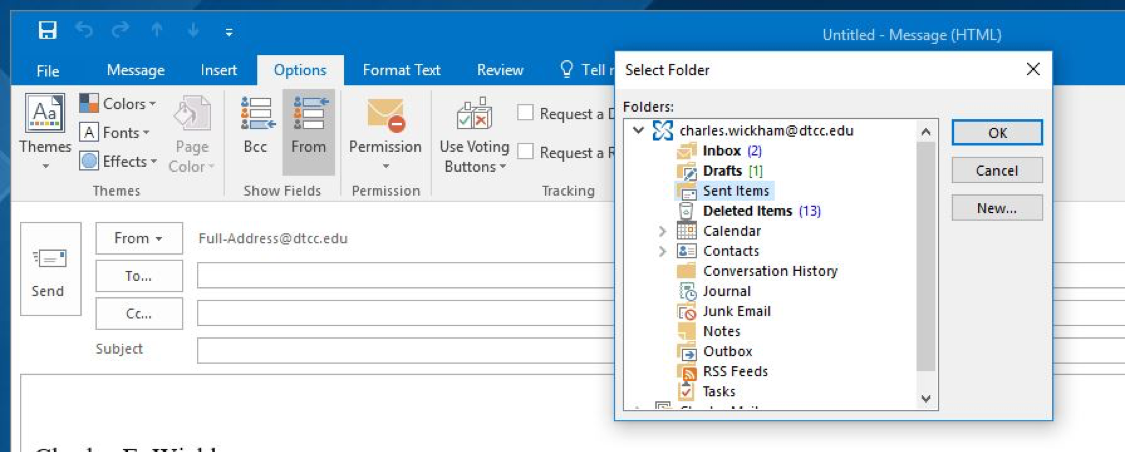Select the RSS Feeds folder icon
The image size is (1125, 452).
(687, 372)
